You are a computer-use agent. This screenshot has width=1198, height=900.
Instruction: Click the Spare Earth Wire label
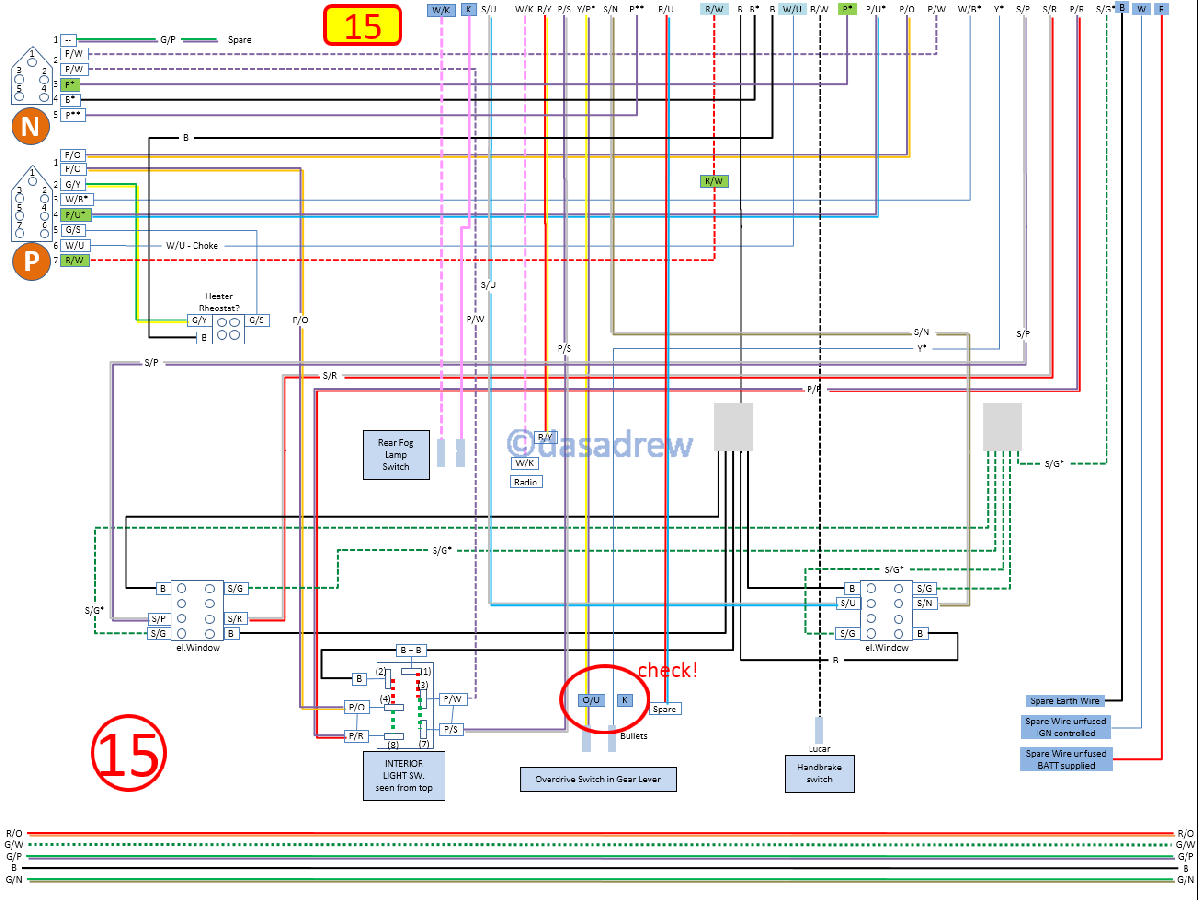click(1063, 701)
